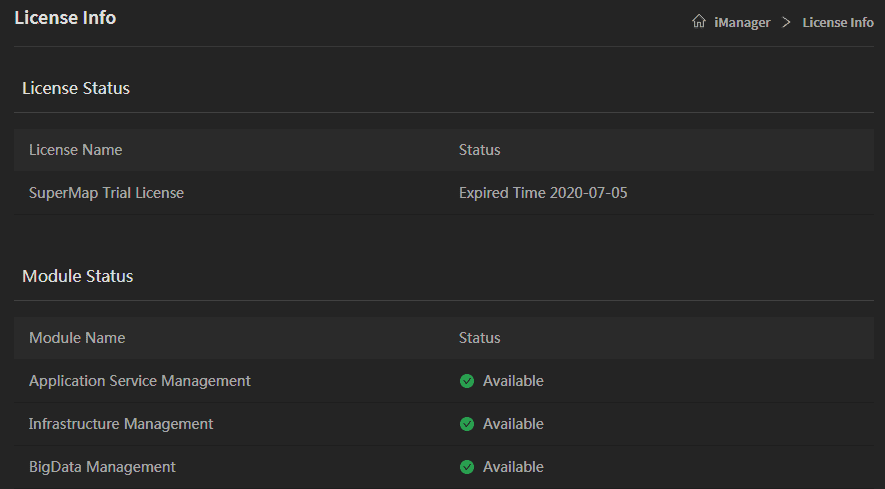Click the home icon in the breadcrumb
The height and width of the screenshot is (489, 885).
[x=699, y=22]
